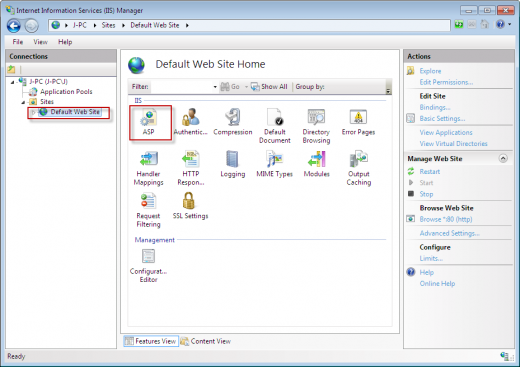Open the Modules feature
520x367 pixels.
316,164
